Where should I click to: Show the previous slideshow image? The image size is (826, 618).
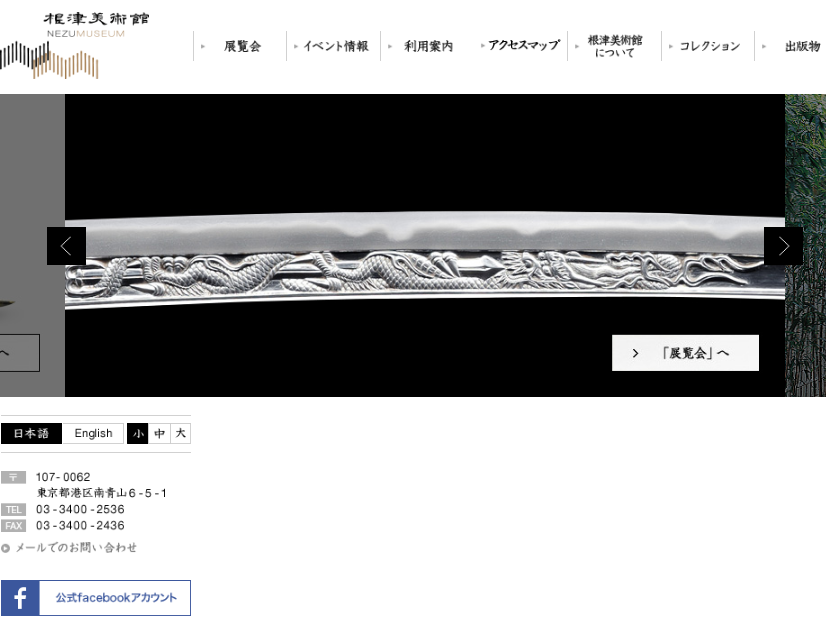pos(66,246)
